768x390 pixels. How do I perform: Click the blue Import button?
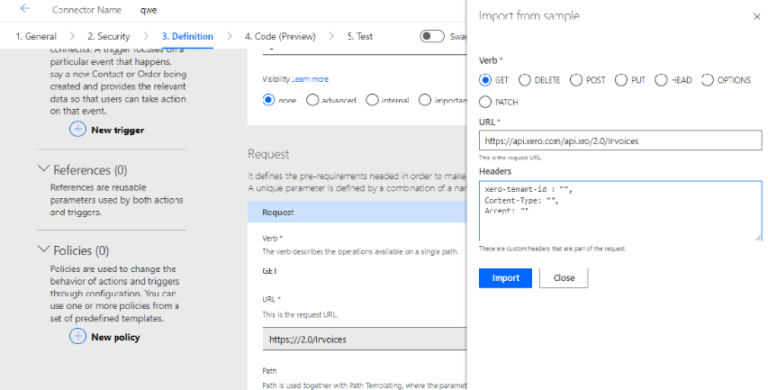[x=505, y=278]
